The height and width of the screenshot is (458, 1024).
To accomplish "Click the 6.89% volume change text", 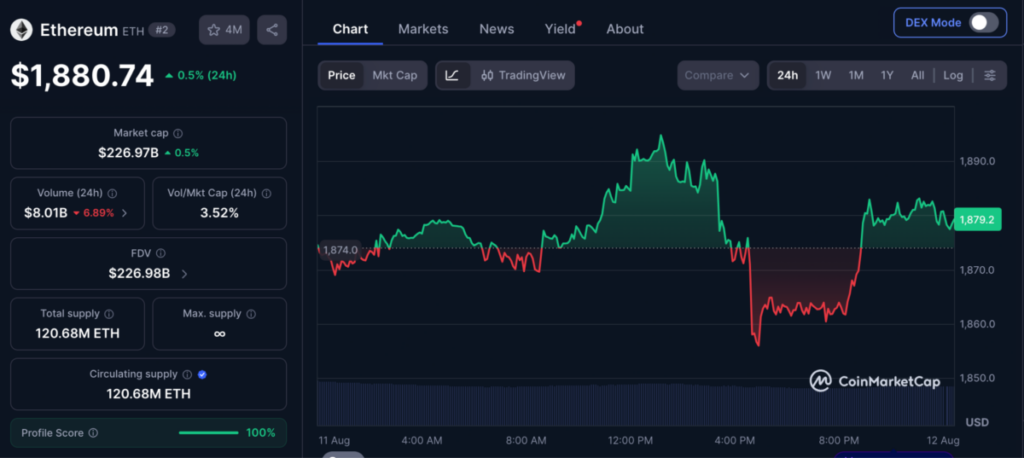I will pos(98,213).
